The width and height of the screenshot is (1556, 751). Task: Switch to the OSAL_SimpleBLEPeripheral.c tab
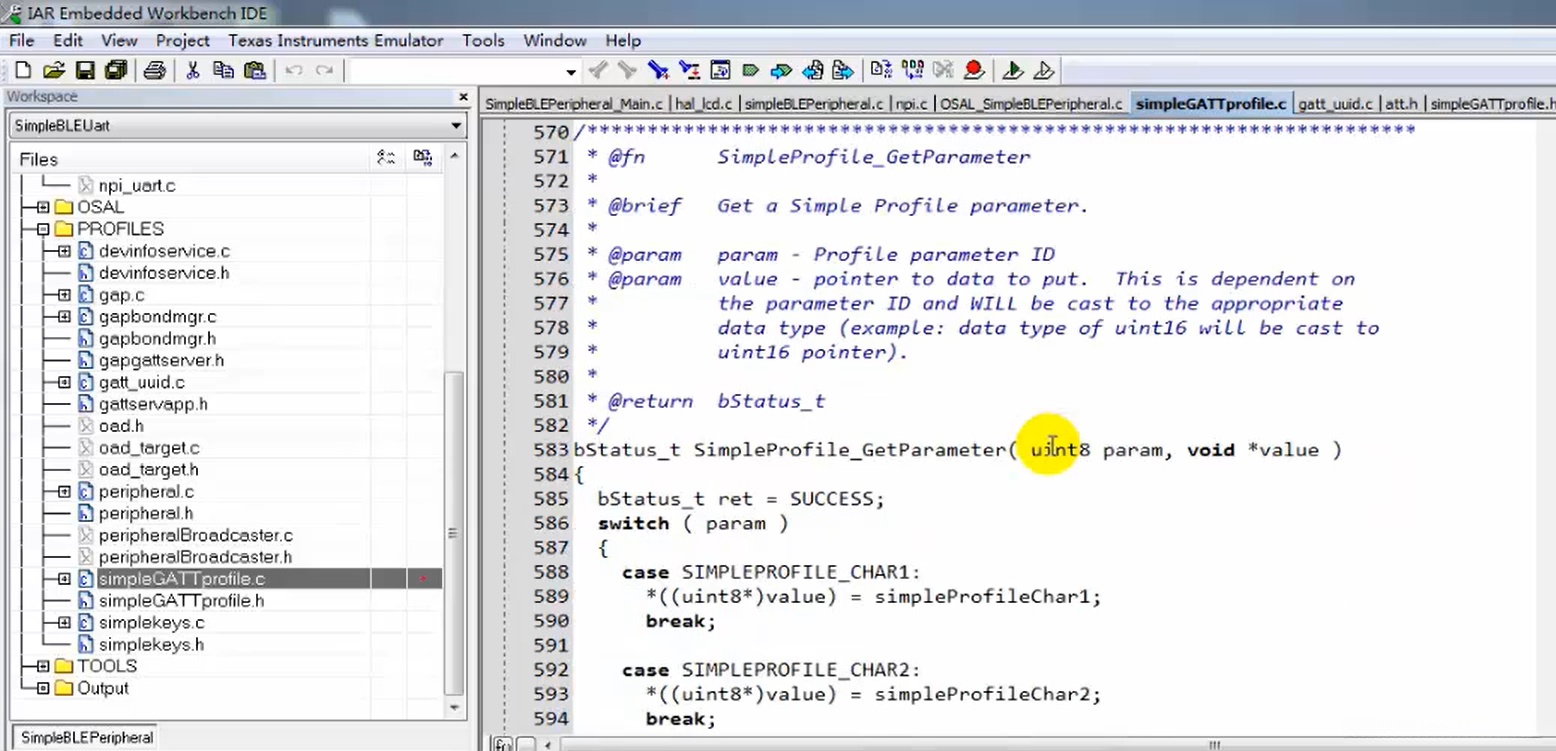tap(1031, 104)
